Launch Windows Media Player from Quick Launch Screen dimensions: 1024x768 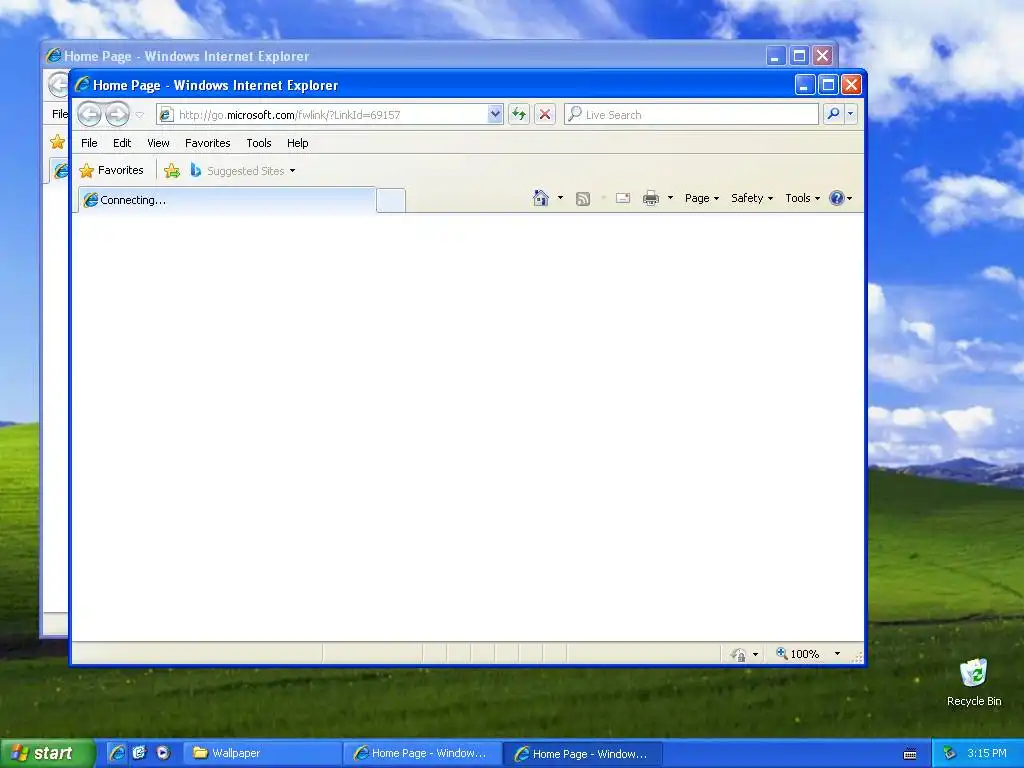(x=162, y=753)
